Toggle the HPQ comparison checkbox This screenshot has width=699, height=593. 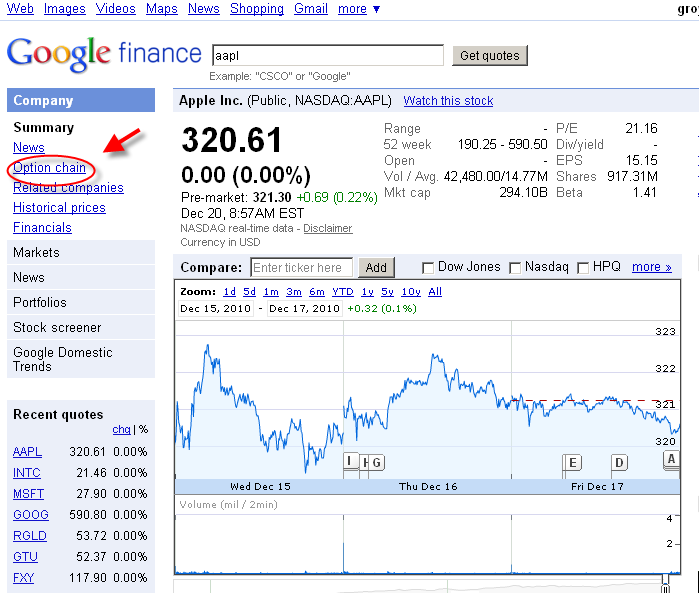pos(585,268)
